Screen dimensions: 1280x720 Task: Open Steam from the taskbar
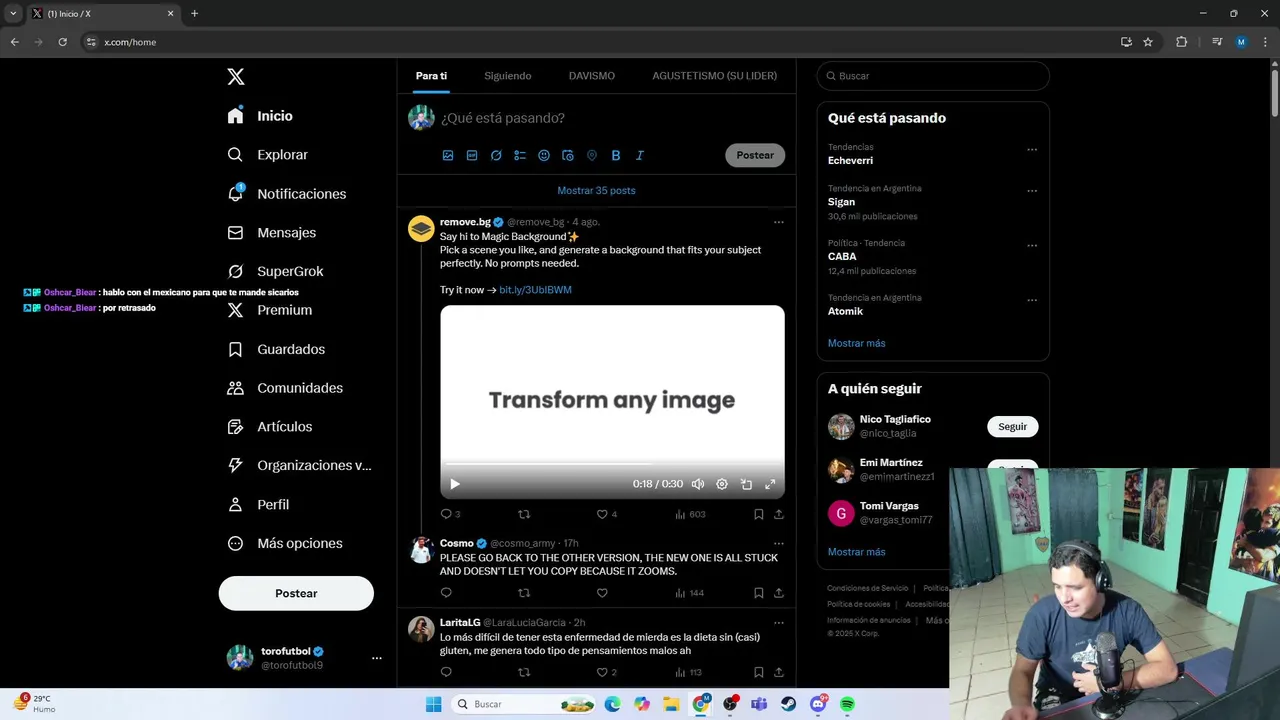[x=788, y=704]
